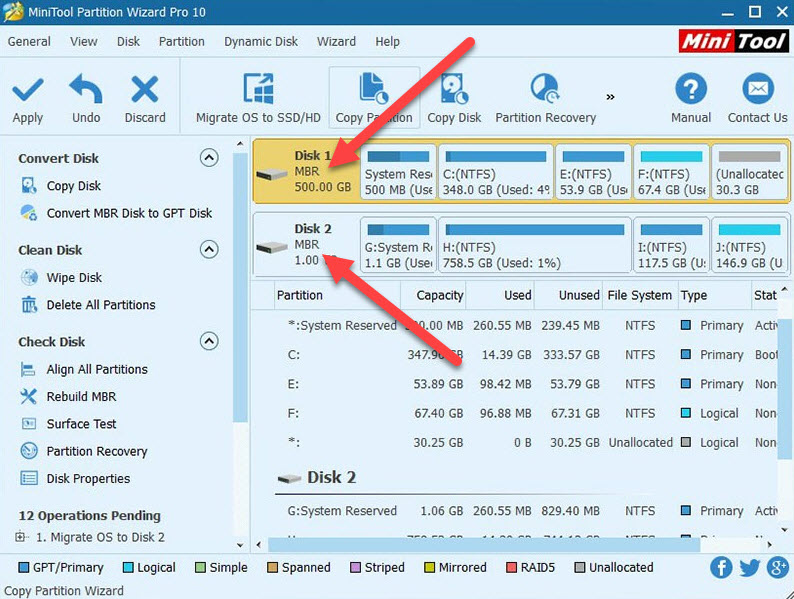Click the Undo arrow icon
The height and width of the screenshot is (599, 794).
pos(86,91)
